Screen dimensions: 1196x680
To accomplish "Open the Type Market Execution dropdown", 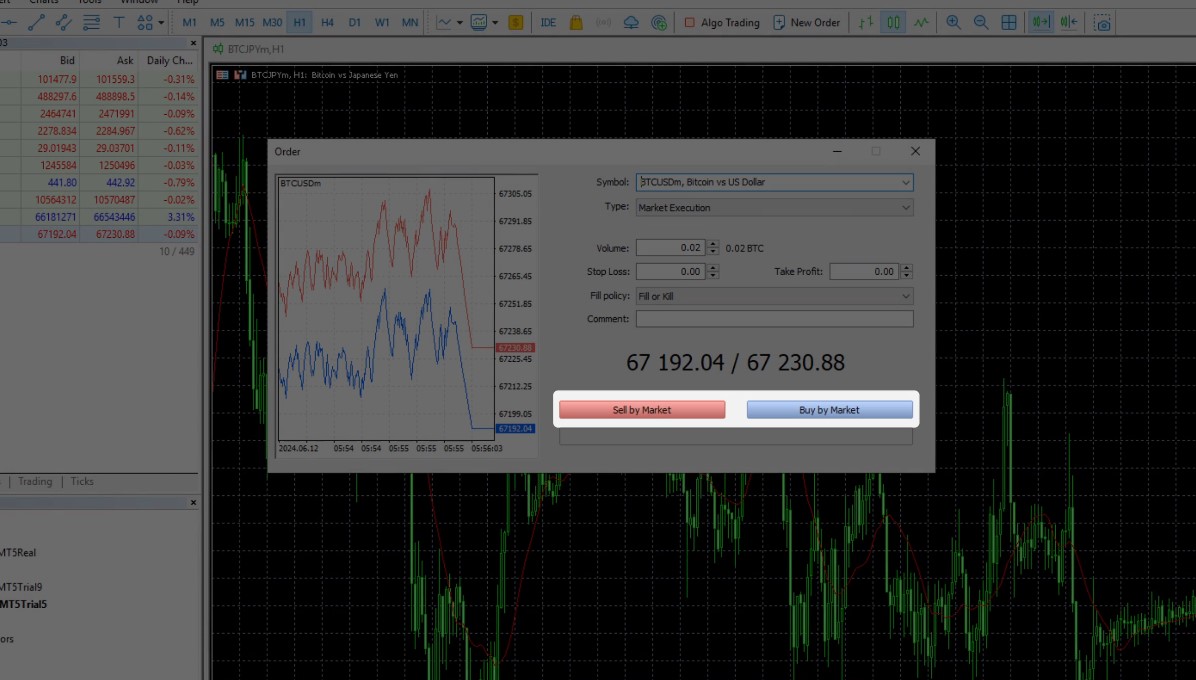I will [774, 207].
